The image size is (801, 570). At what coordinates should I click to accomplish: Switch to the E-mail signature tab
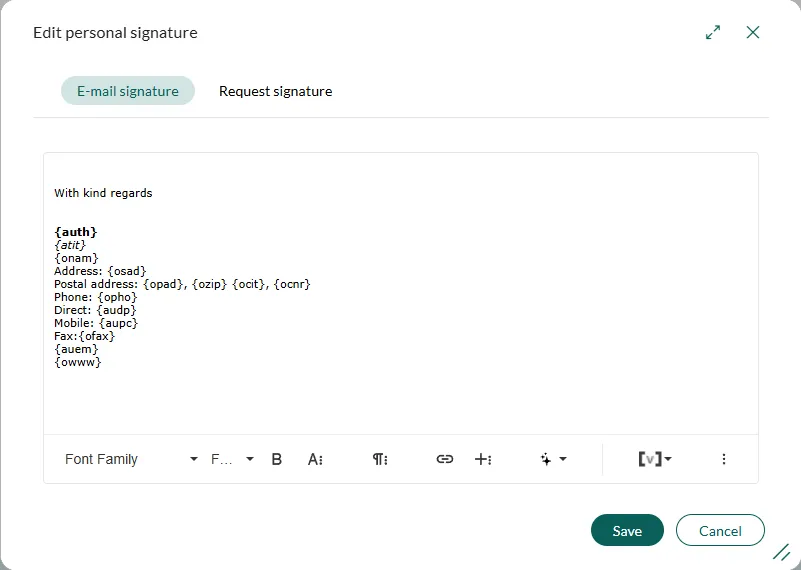(x=128, y=91)
